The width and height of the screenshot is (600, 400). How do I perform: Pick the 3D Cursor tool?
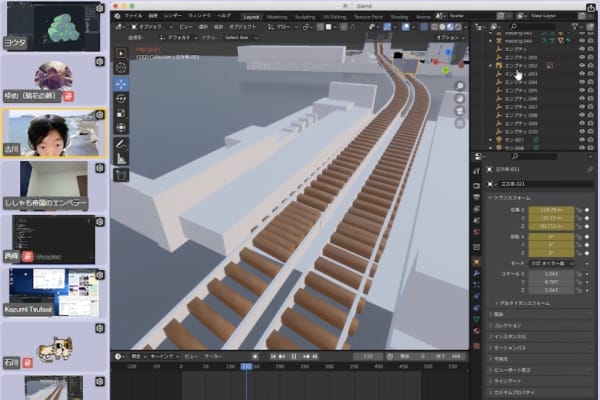point(122,67)
